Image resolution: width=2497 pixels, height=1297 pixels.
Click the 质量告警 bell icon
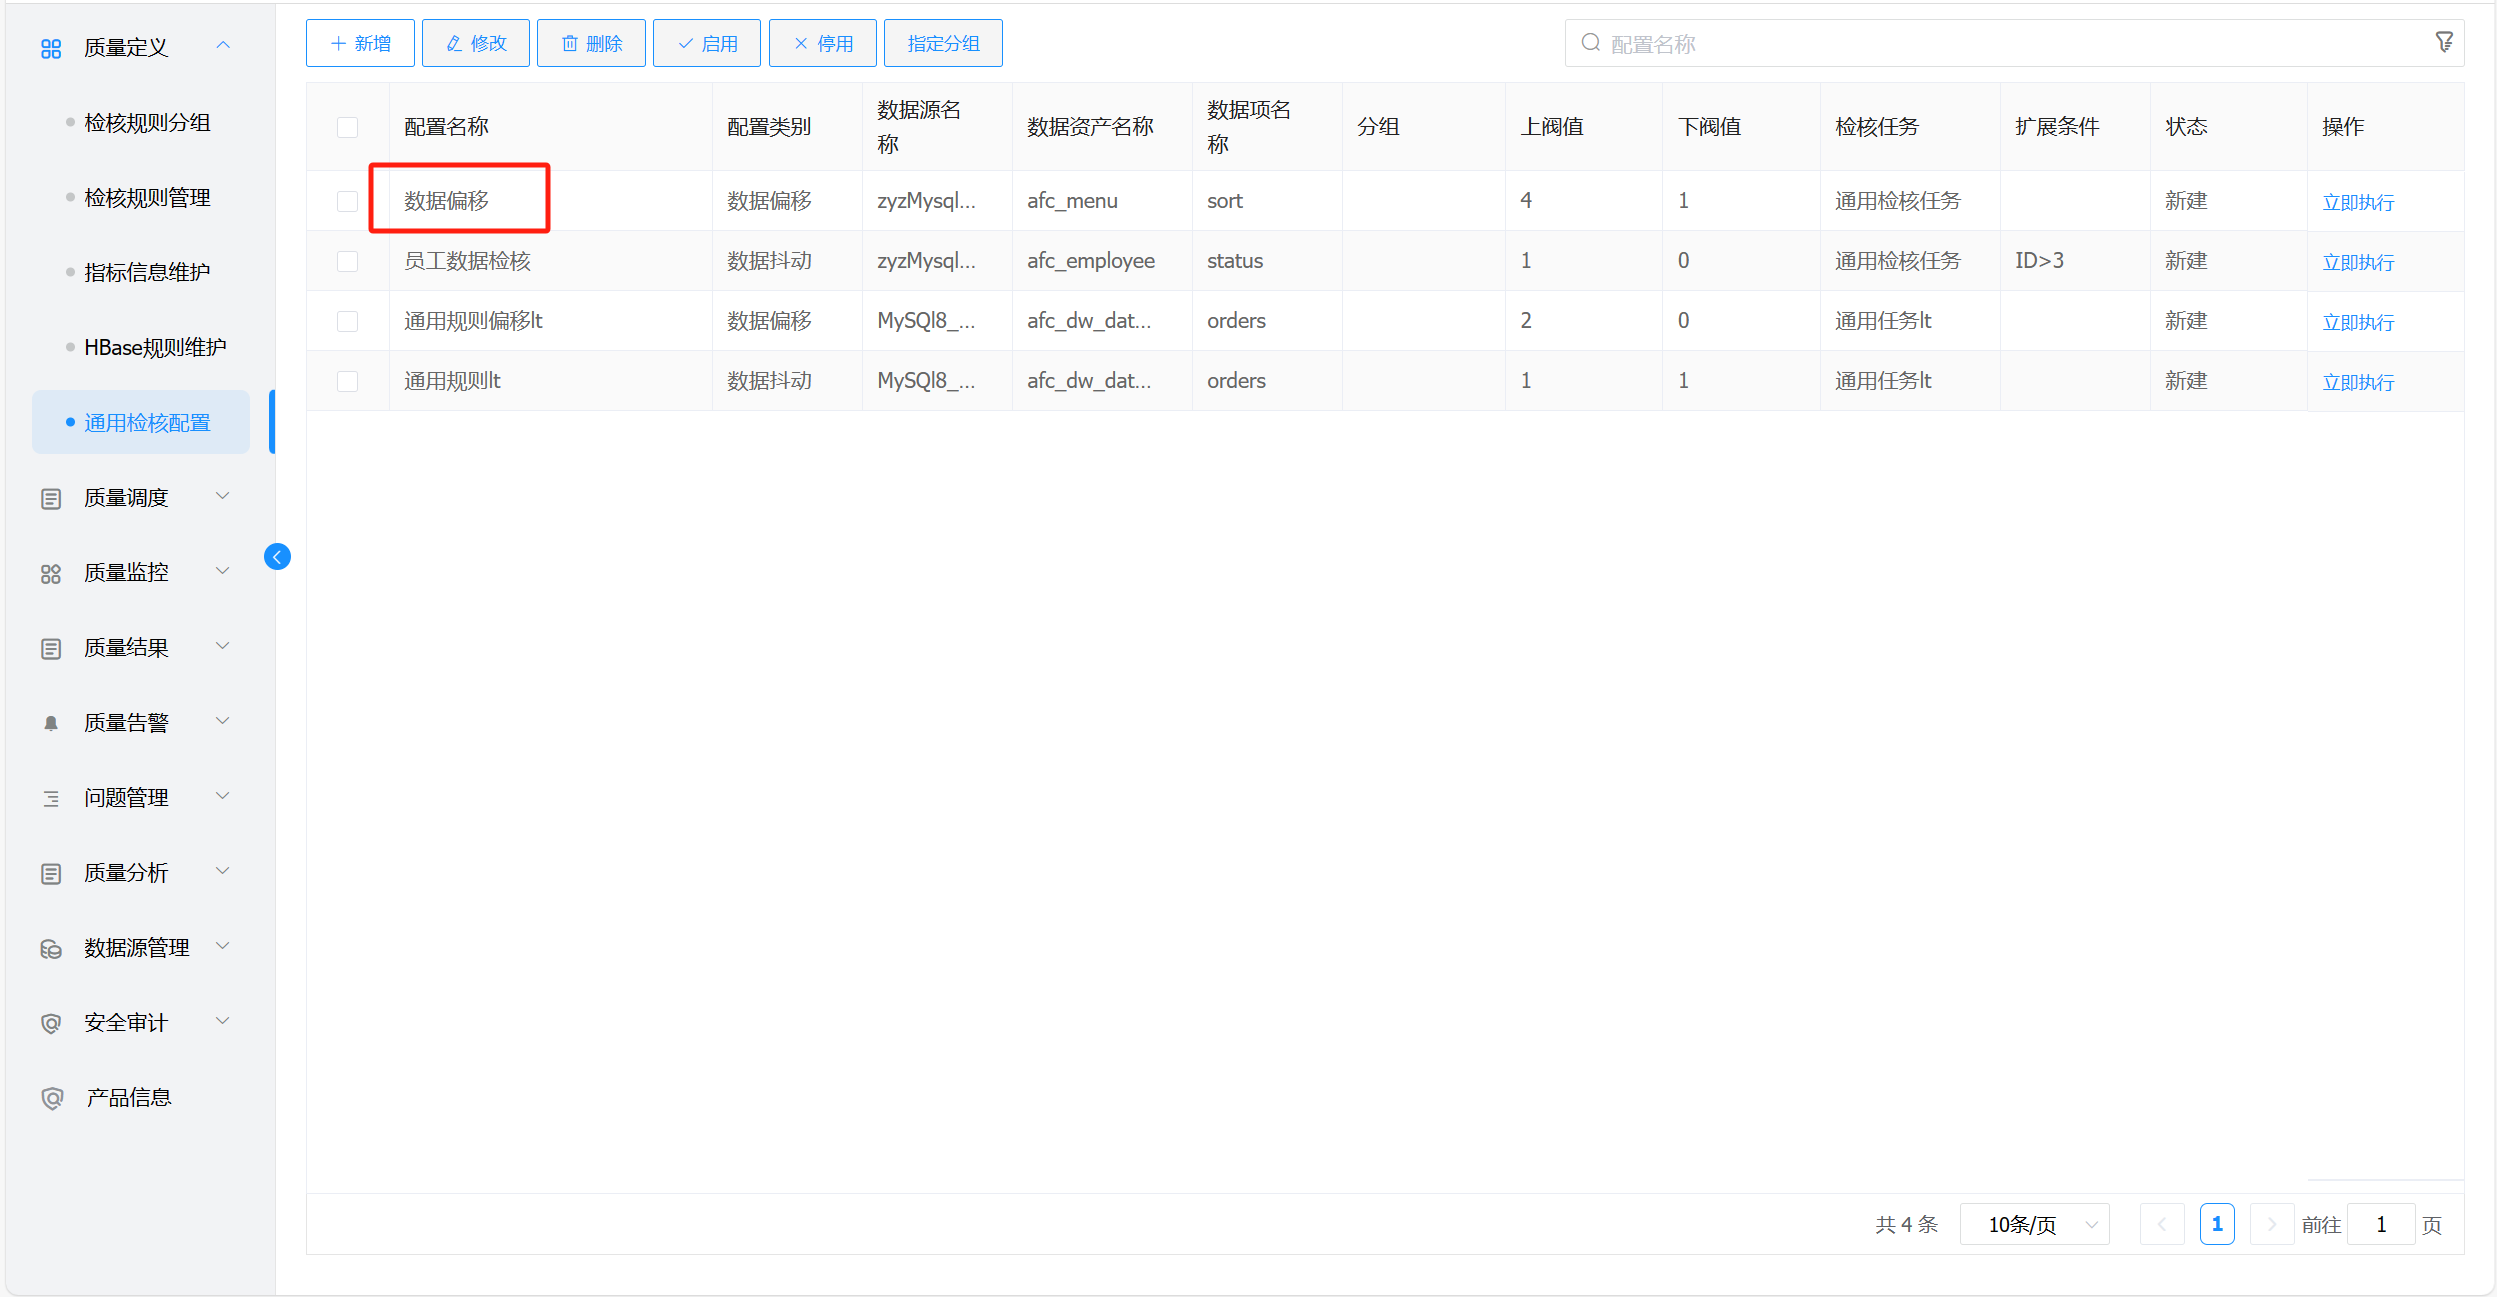51,723
